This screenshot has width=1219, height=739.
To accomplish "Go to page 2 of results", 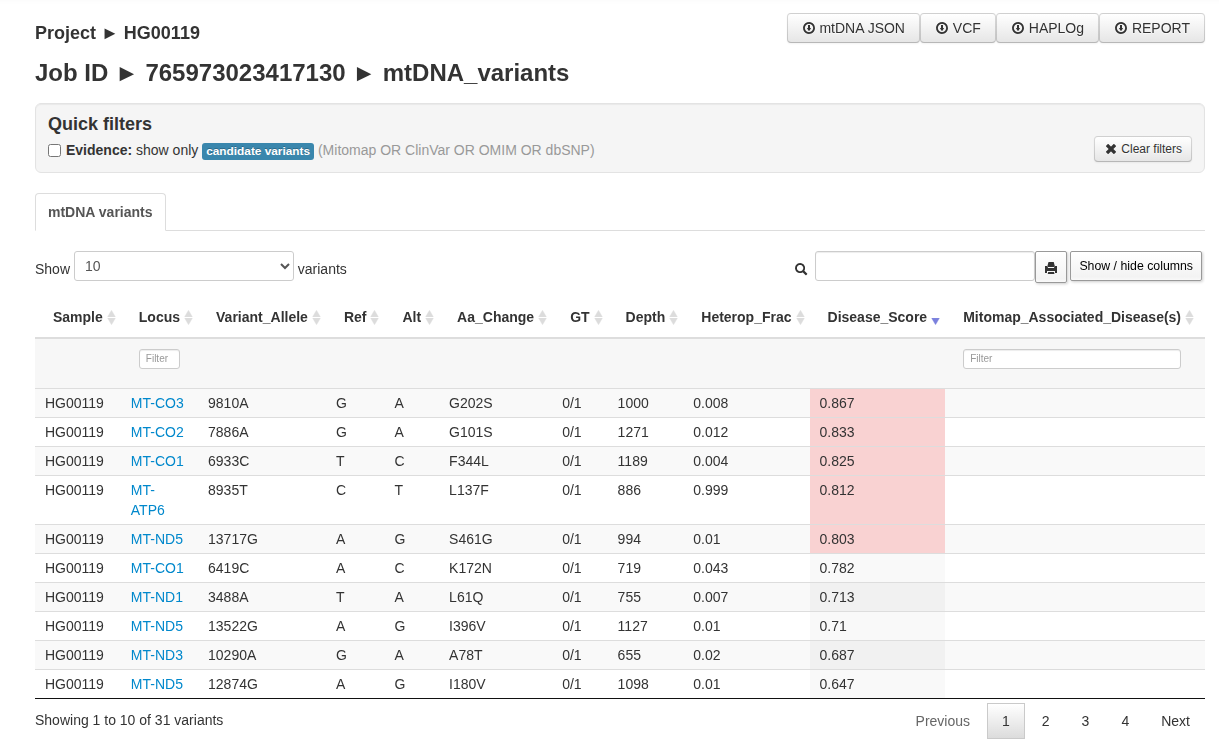I will pos(1045,721).
